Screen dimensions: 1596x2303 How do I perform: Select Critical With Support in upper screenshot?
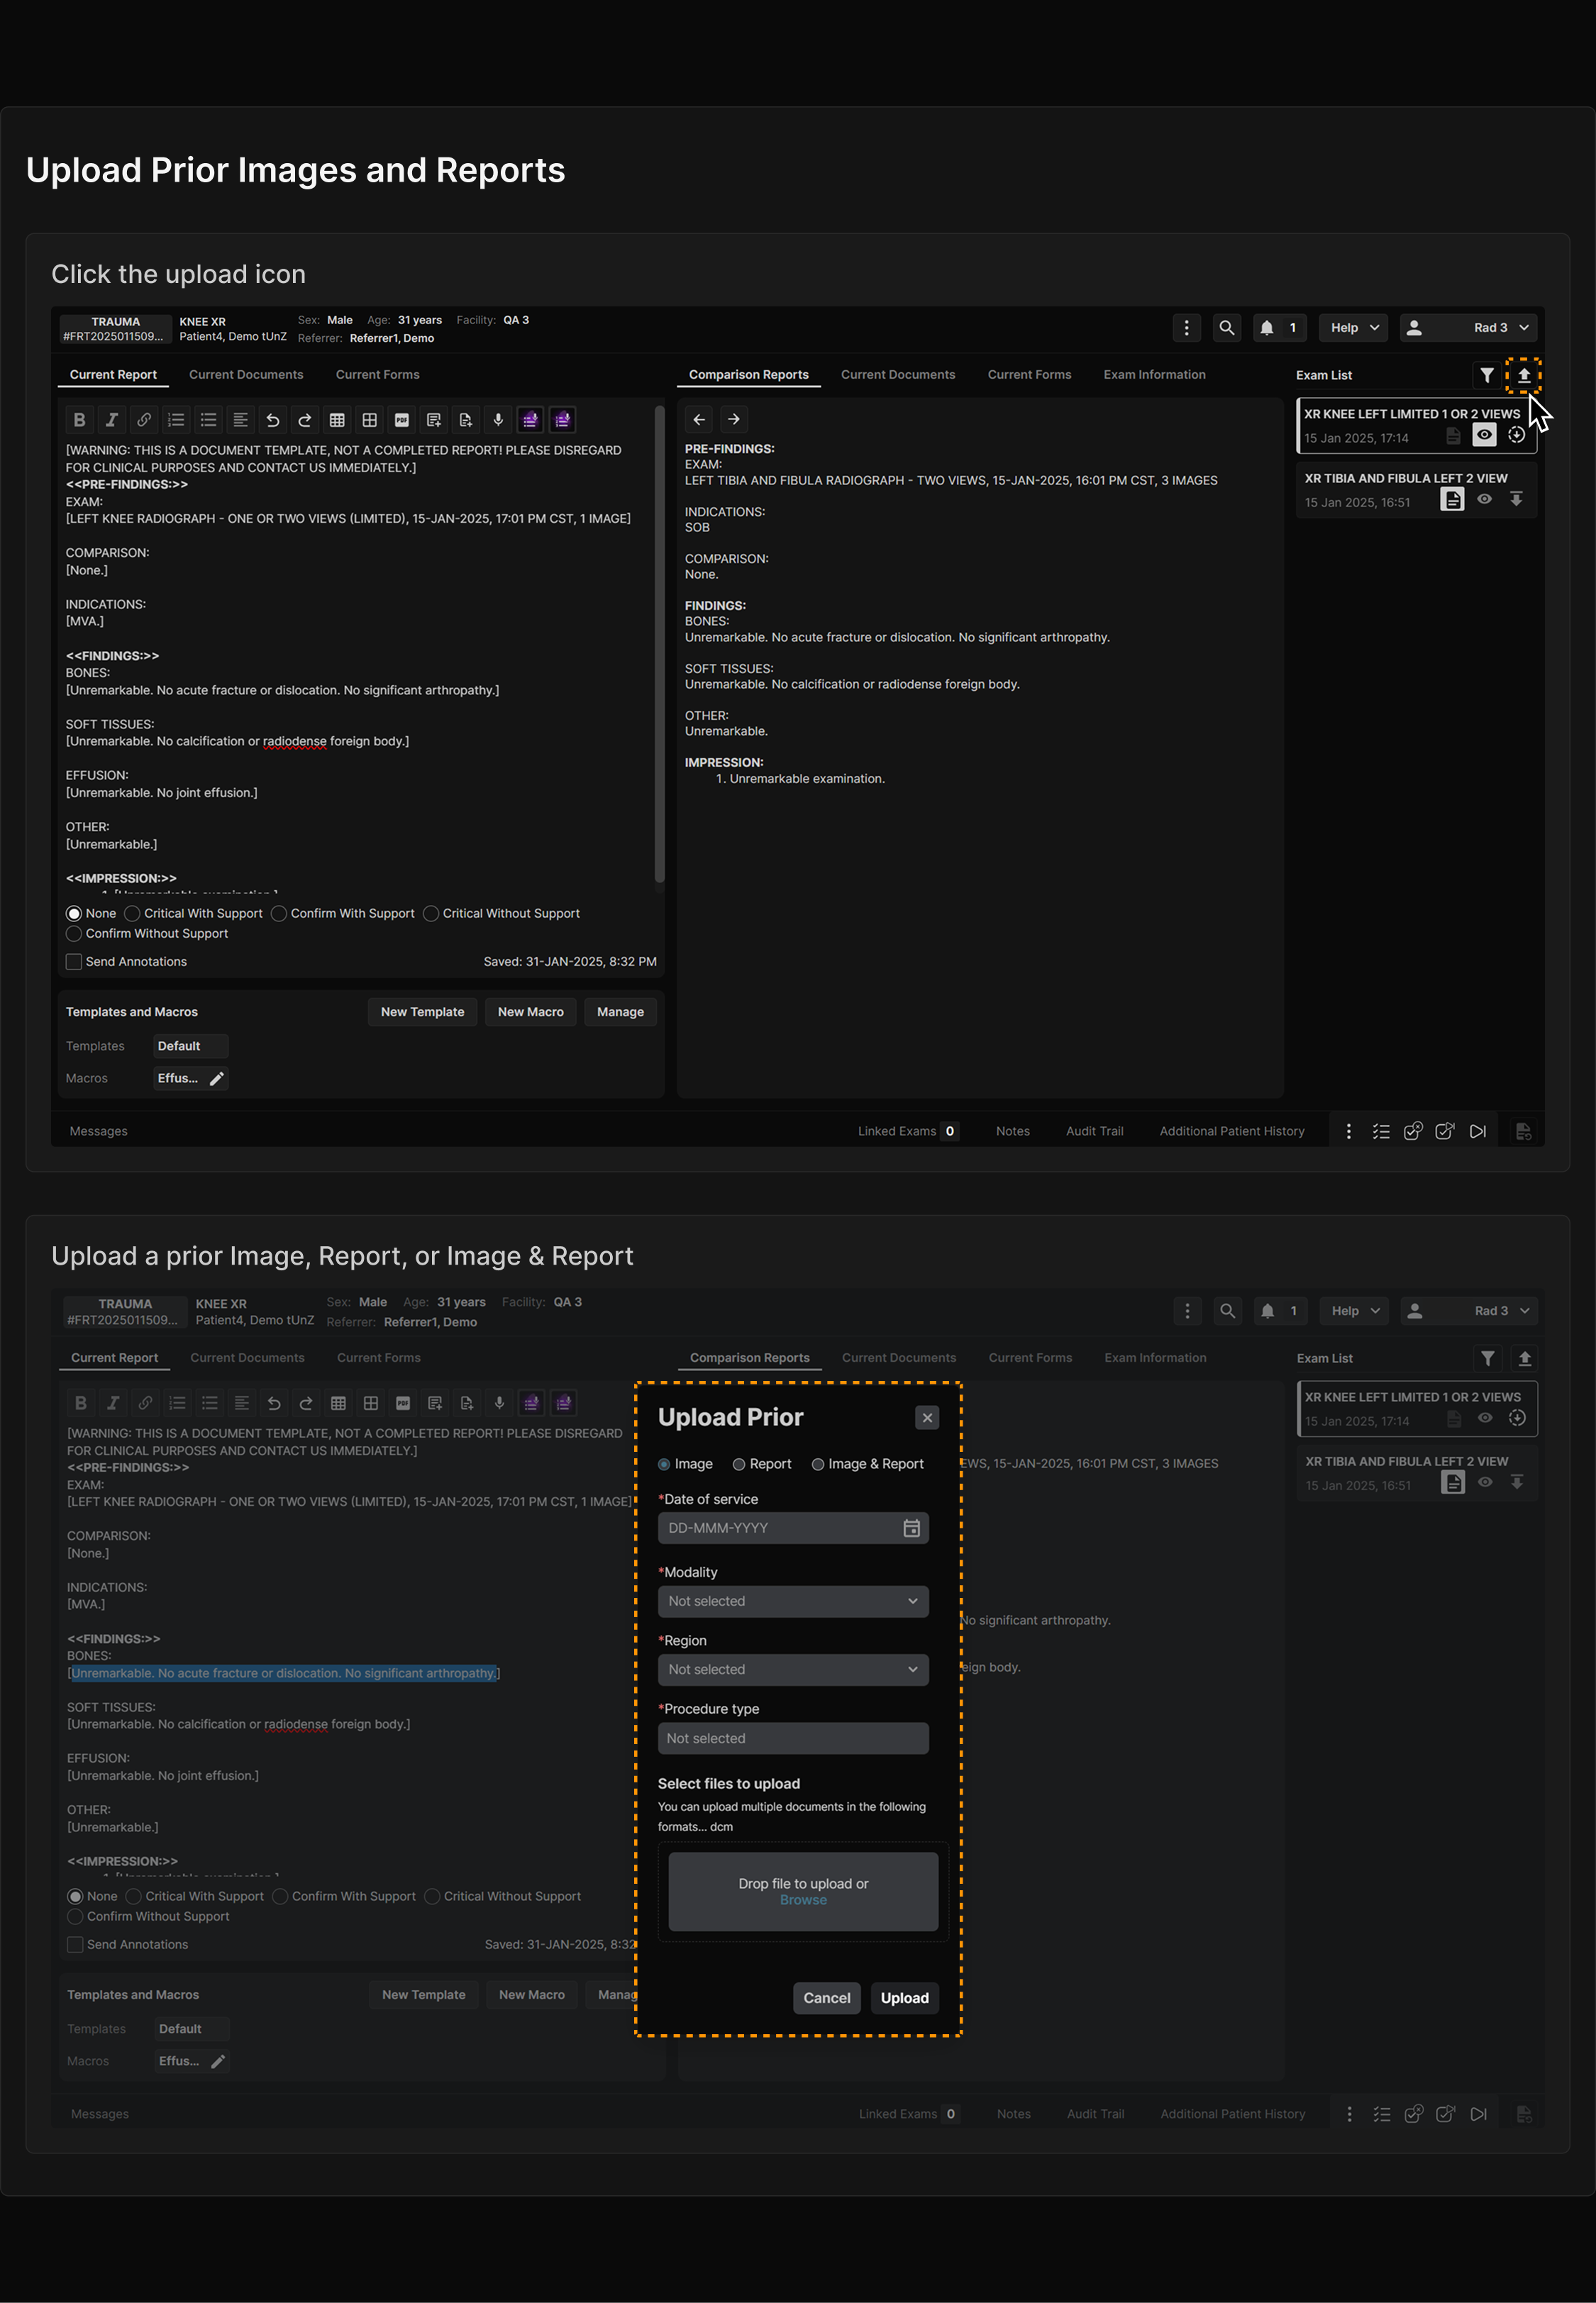pyautogui.click(x=132, y=913)
